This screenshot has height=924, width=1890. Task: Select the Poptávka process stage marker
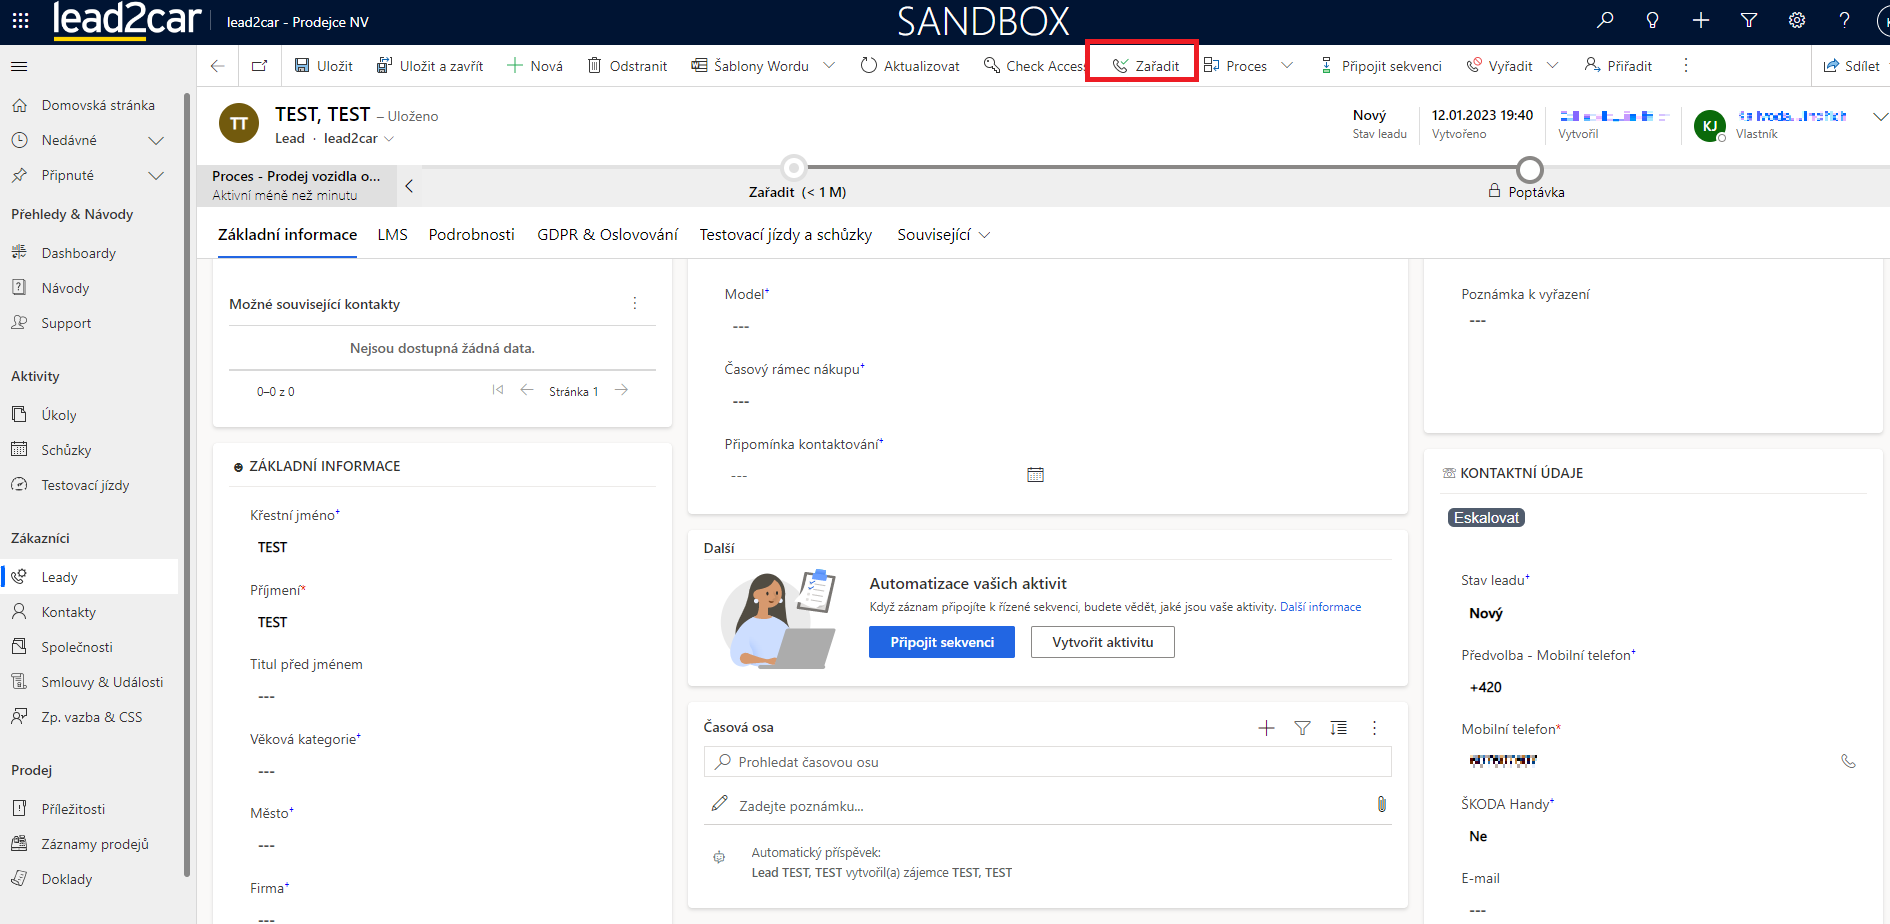point(1529,169)
